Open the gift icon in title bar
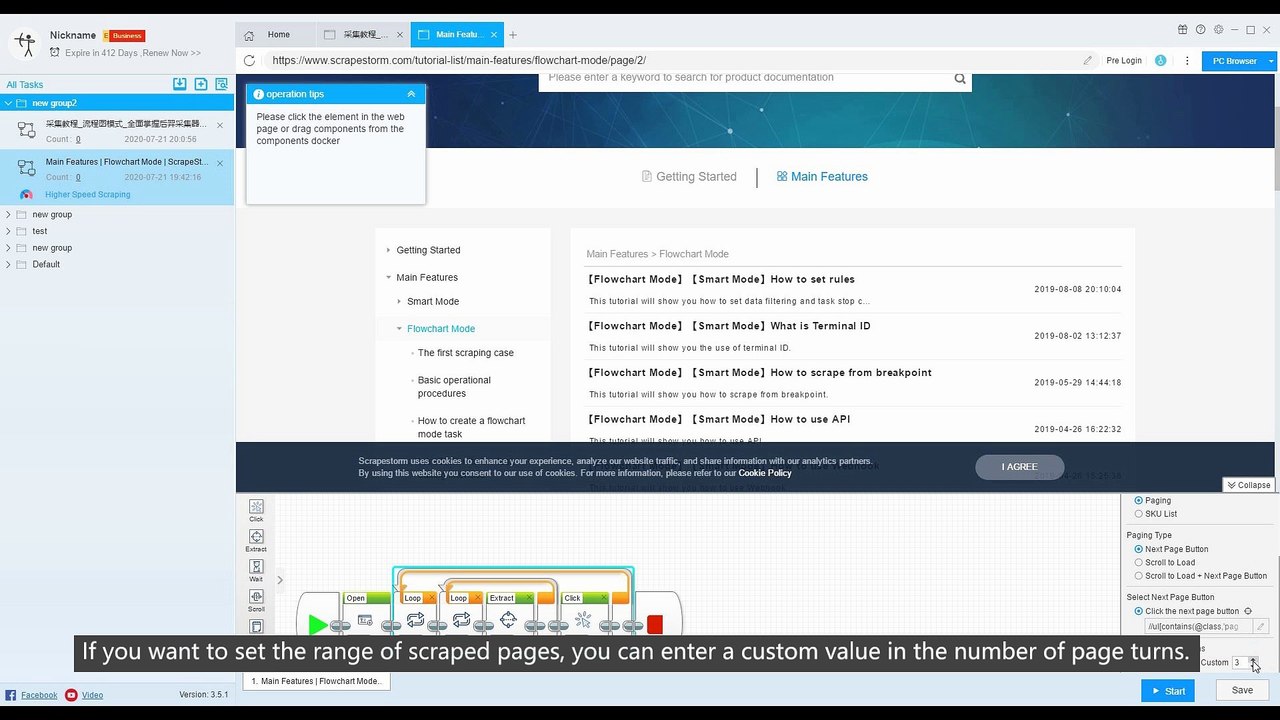The image size is (1280, 720). coord(1183,30)
